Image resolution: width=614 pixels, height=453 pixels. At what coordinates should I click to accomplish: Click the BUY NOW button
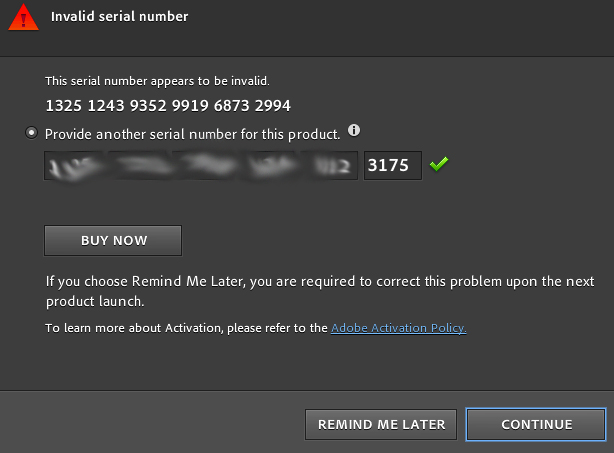[x=113, y=240]
